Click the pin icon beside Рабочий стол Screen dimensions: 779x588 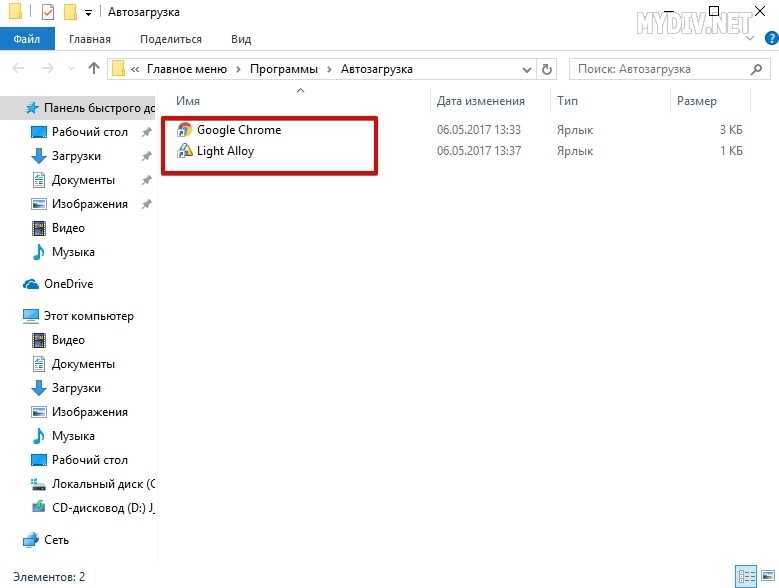click(147, 132)
